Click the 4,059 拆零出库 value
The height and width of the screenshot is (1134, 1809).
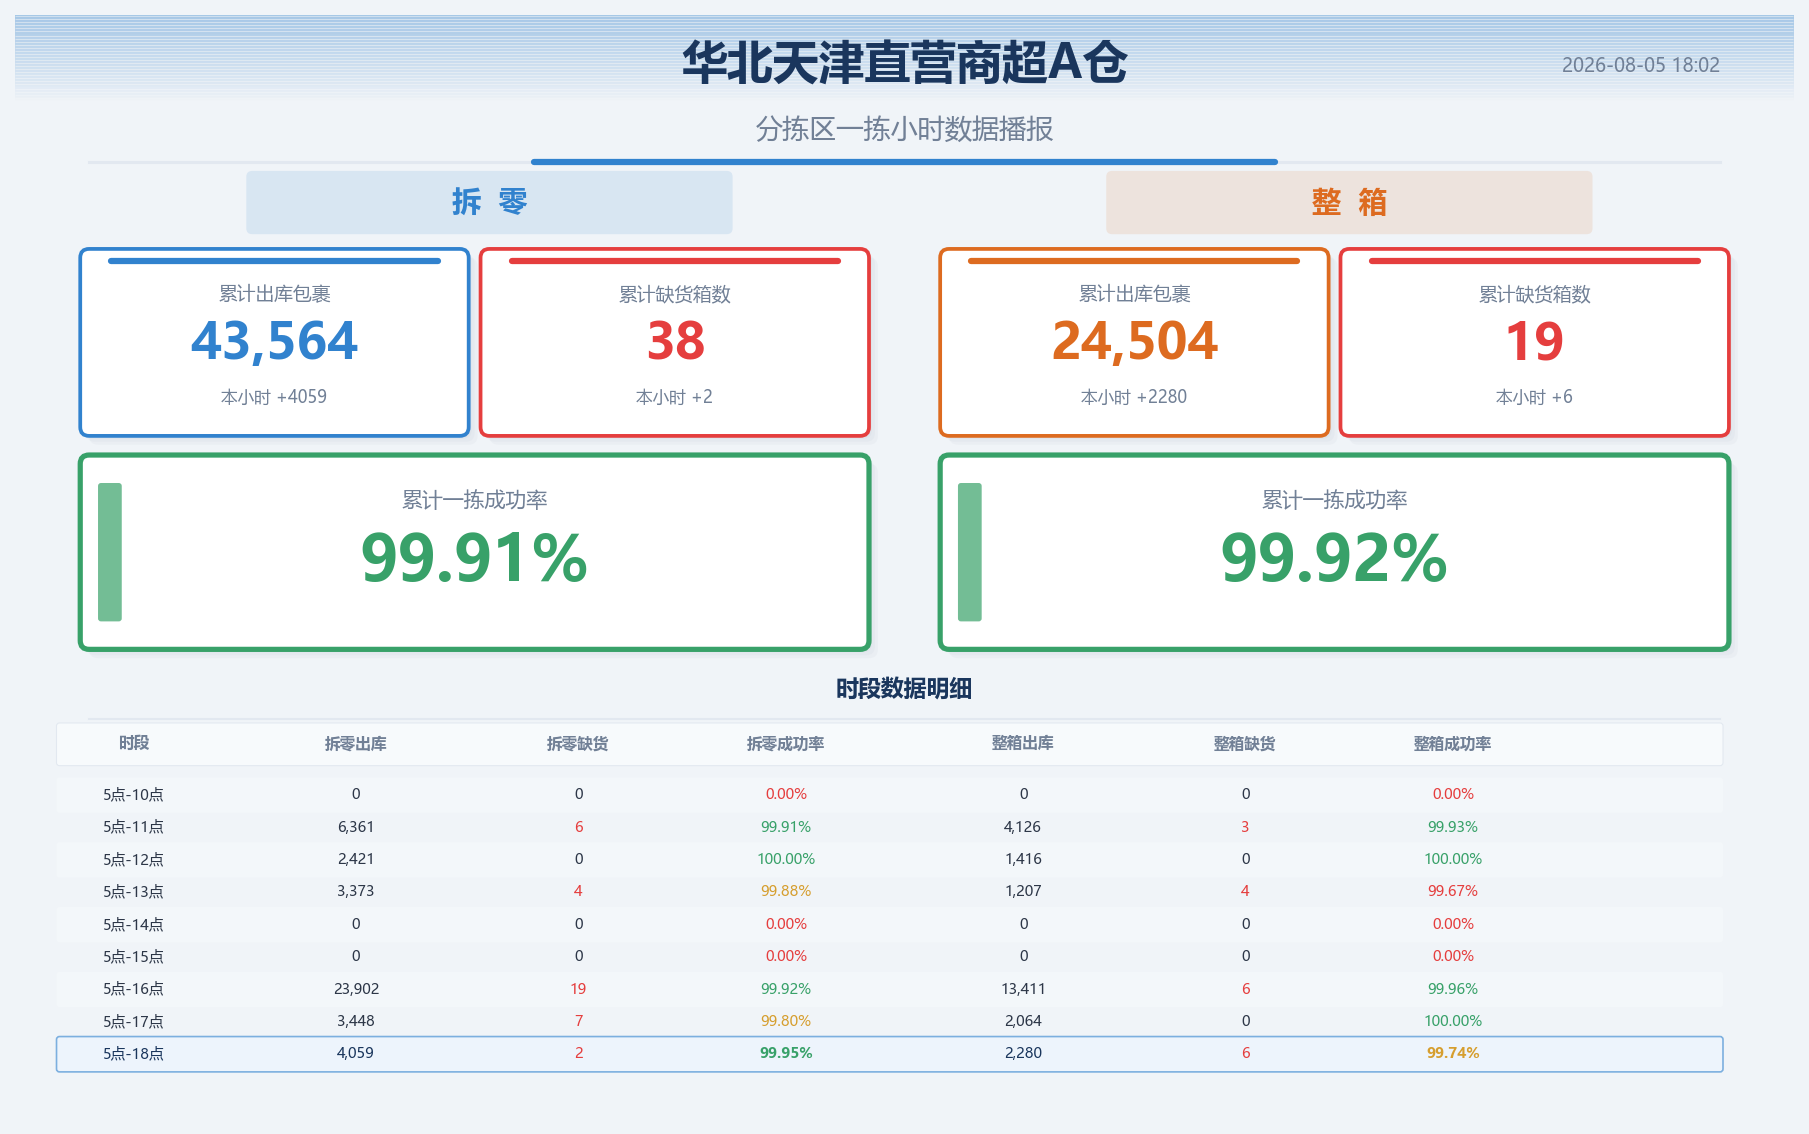356,1053
